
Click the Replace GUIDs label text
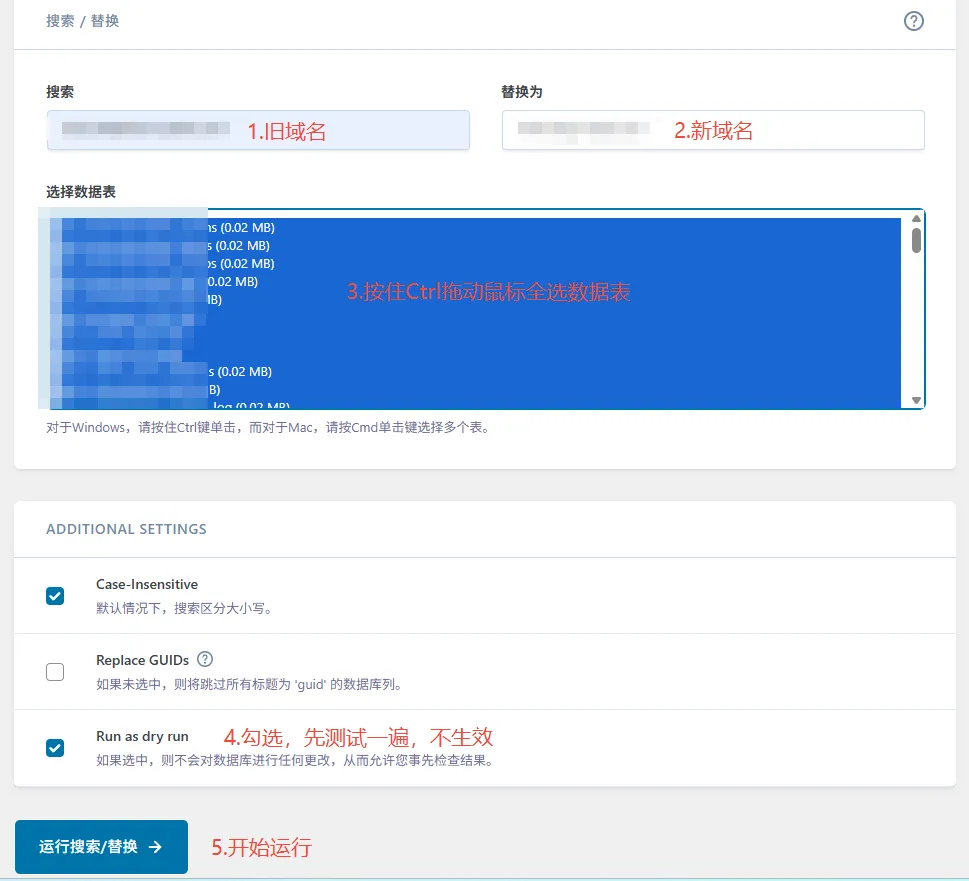(x=143, y=660)
